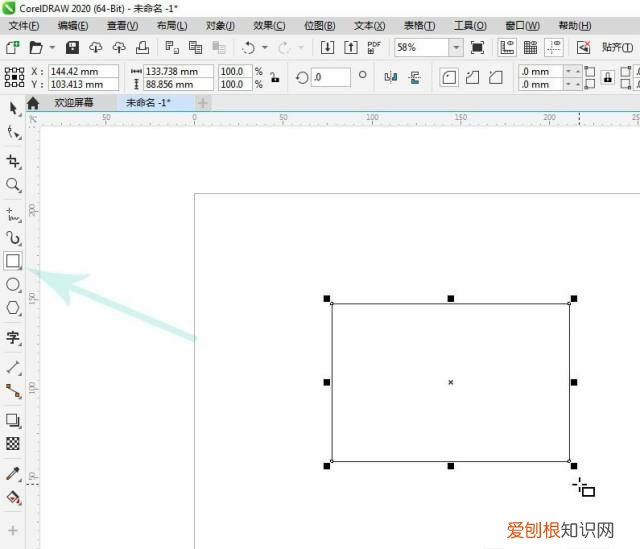Add a new document tab
Image resolution: width=640 pixels, height=549 pixels.
click(x=203, y=103)
